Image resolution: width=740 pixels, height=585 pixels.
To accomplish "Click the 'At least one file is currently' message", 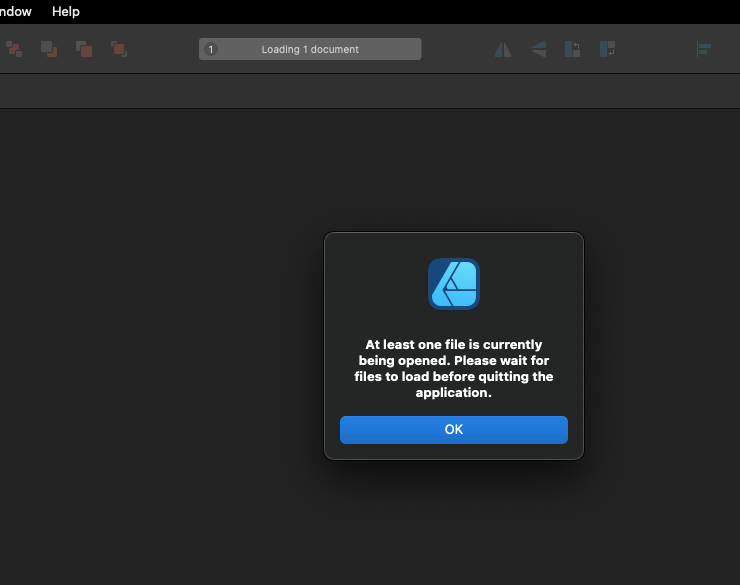I will [x=454, y=368].
